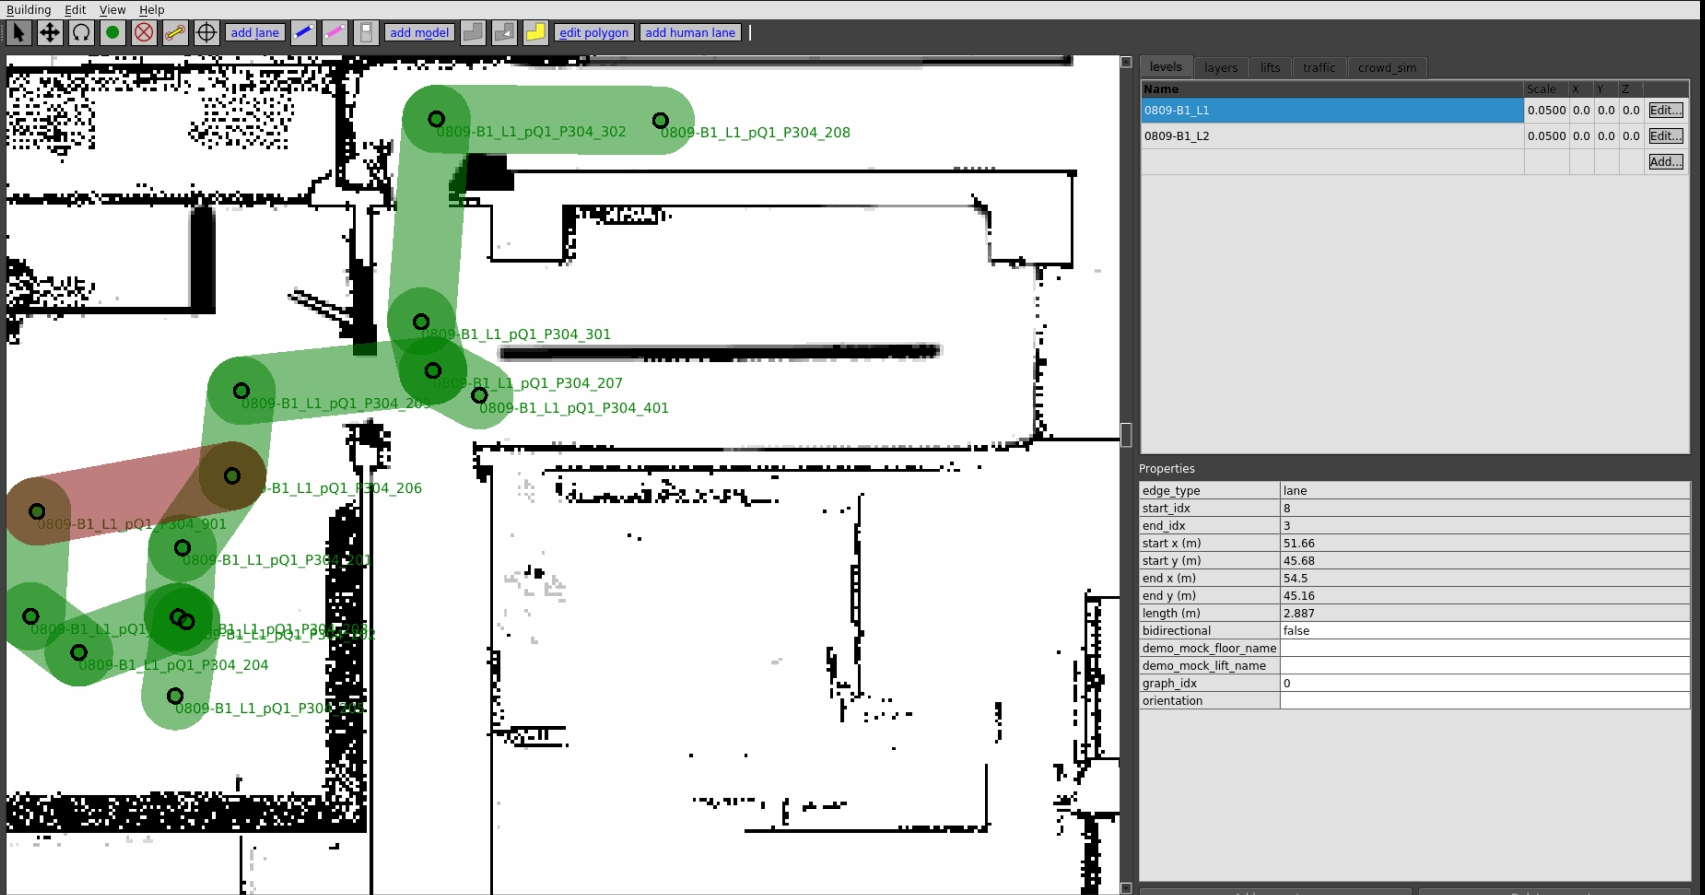
Task: Click the add lane button
Action: tap(255, 33)
